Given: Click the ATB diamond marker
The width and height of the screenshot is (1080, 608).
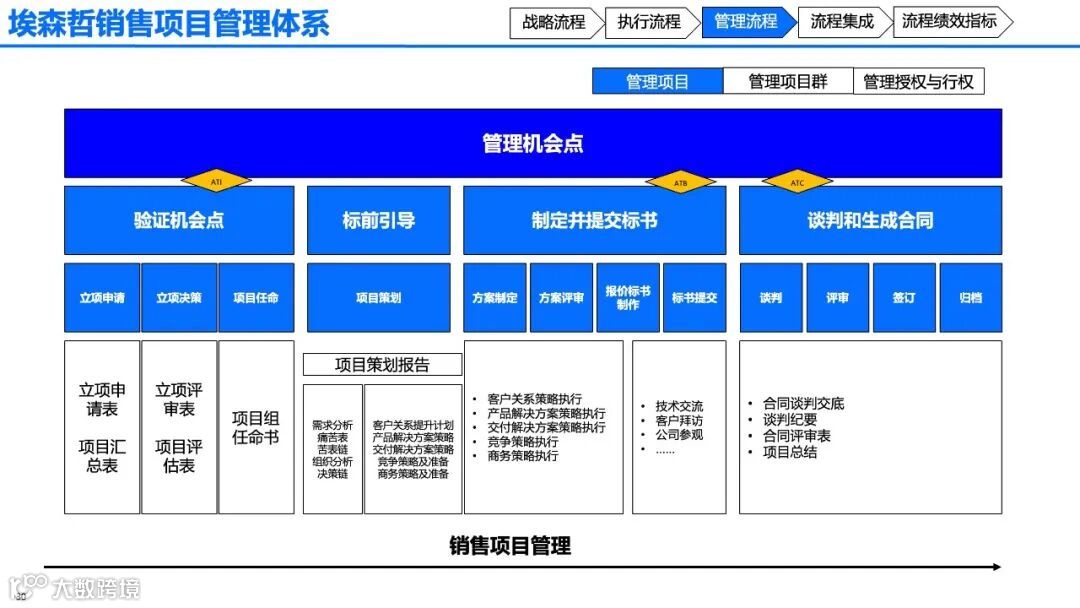Looking at the screenshot, I should [681, 183].
